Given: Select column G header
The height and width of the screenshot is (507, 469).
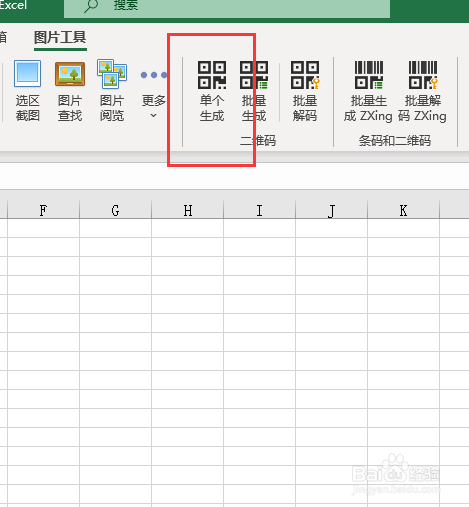Looking at the screenshot, I should [115, 210].
